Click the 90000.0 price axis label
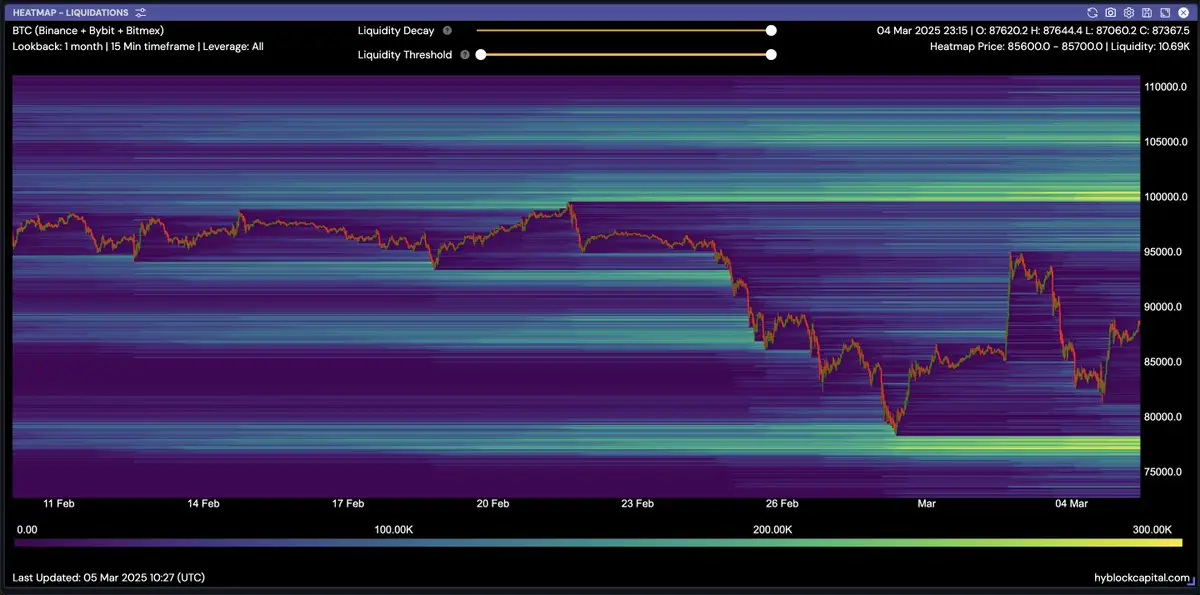The width and height of the screenshot is (1200, 595). point(1163,307)
